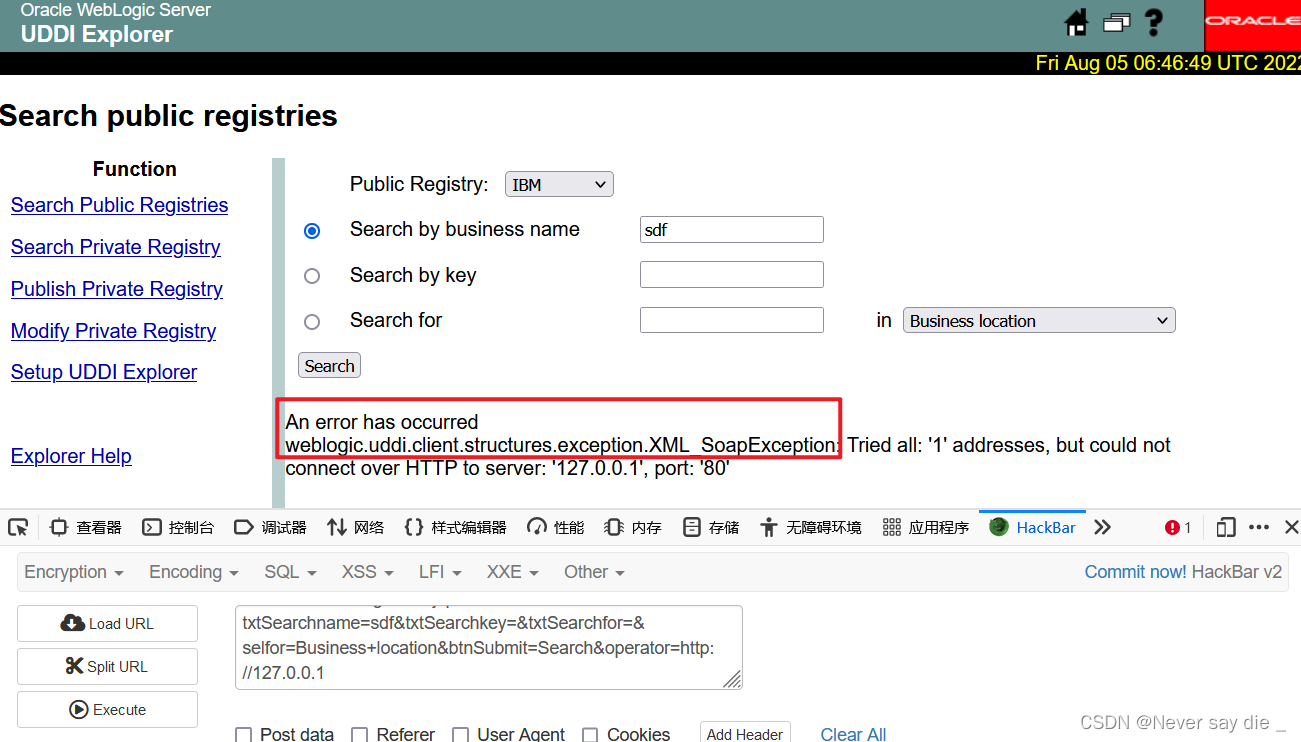Open Search Public Registries link
This screenshot has height=742, width=1301.
(119, 205)
